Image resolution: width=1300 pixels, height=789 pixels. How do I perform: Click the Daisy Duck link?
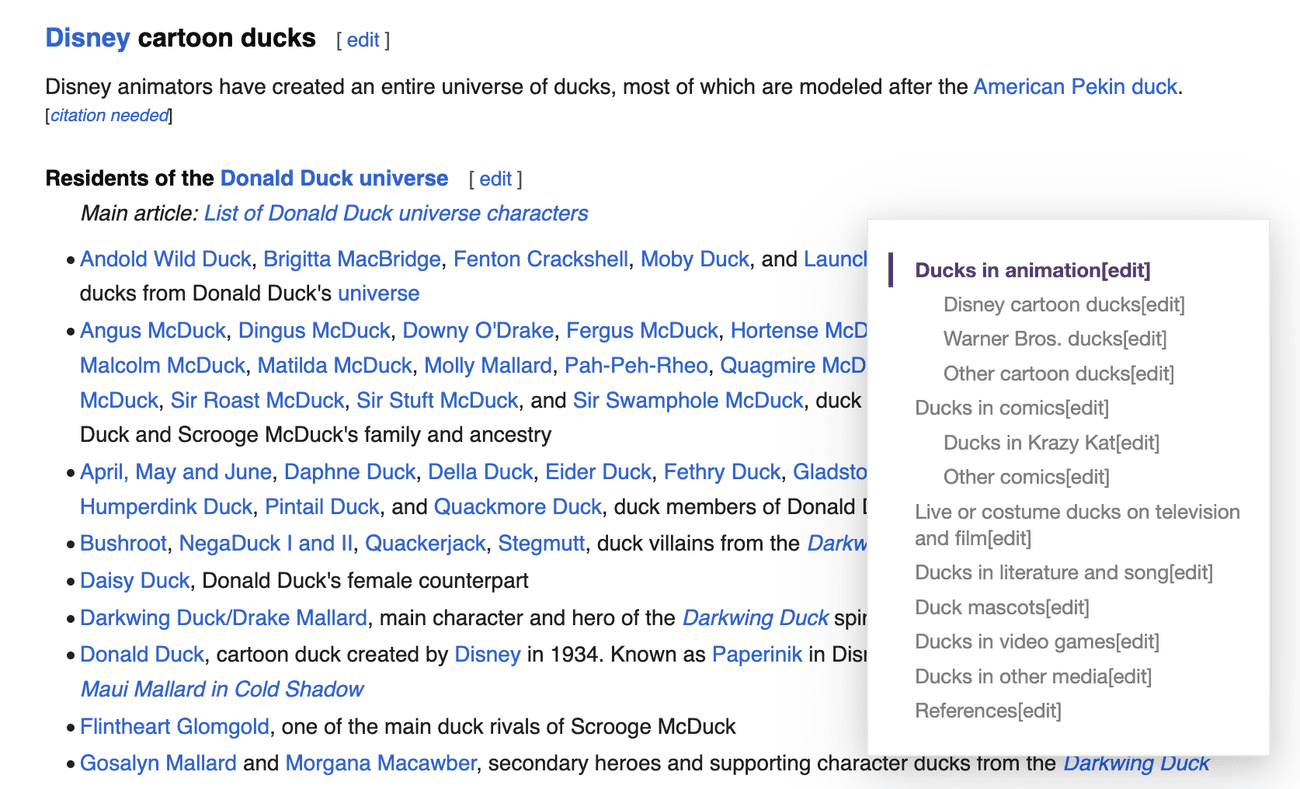click(135, 580)
